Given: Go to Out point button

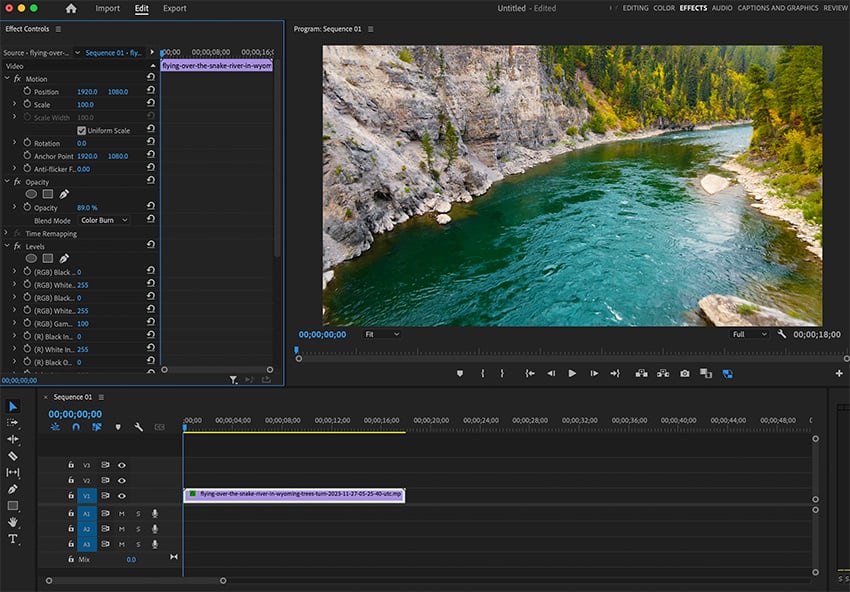Looking at the screenshot, I should coord(615,374).
